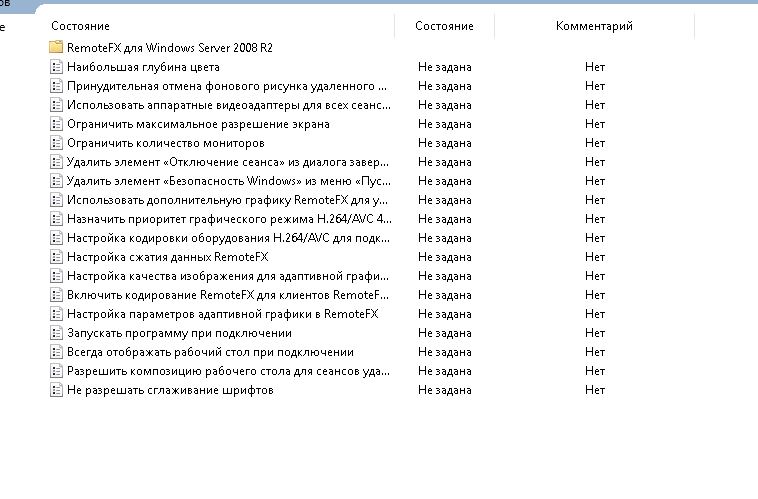Viewport: 758px width, 499px height.
Task: Open the RemoteFX для Windows Server 2008 R2 folder icon
Action: tap(56, 48)
